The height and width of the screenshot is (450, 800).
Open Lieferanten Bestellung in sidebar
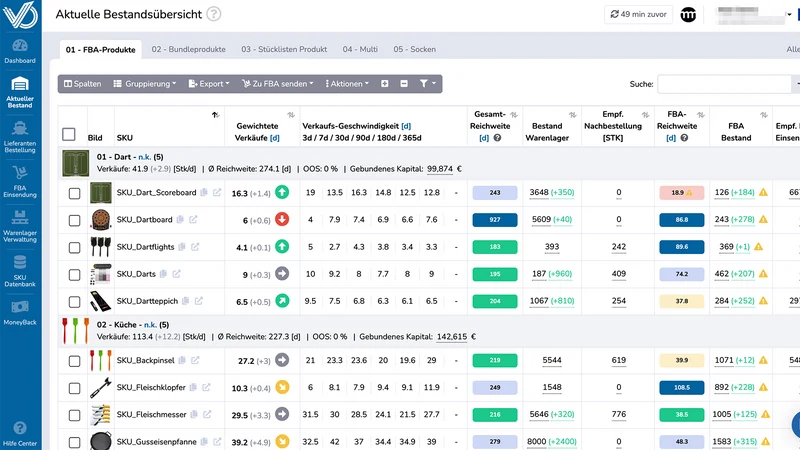point(20,137)
